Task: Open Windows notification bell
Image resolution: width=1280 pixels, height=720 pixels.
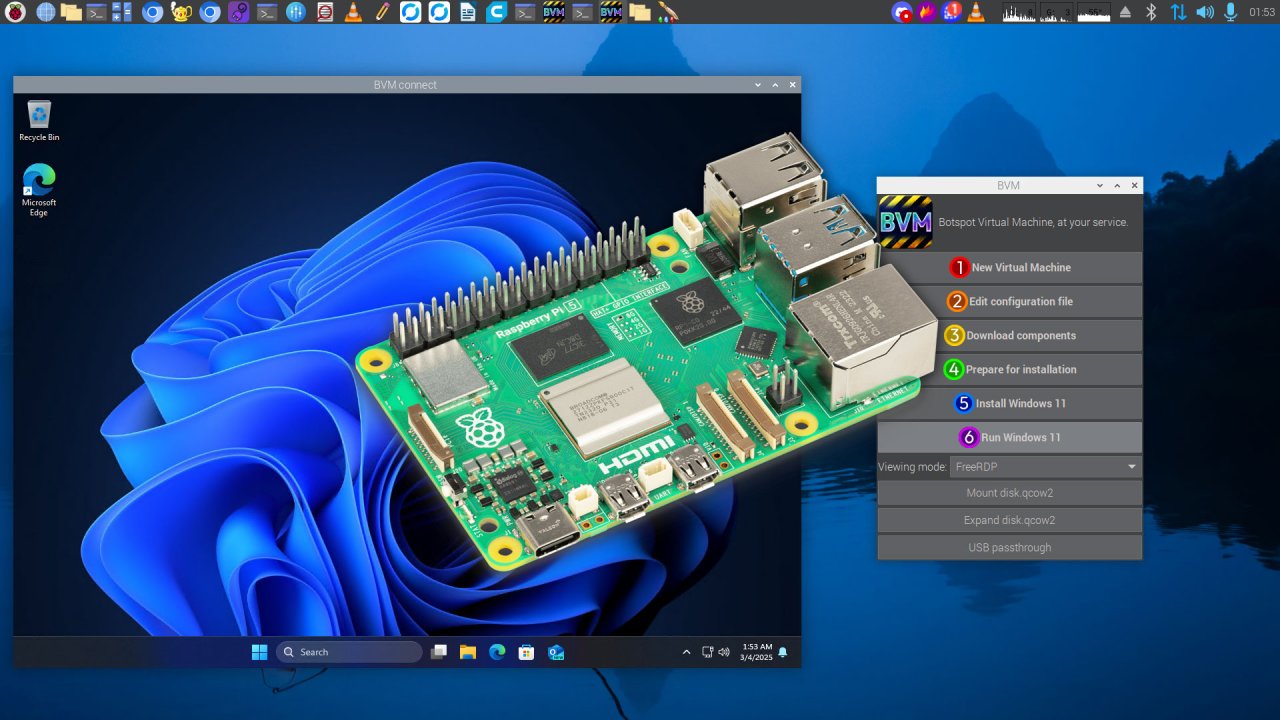Action: point(783,652)
